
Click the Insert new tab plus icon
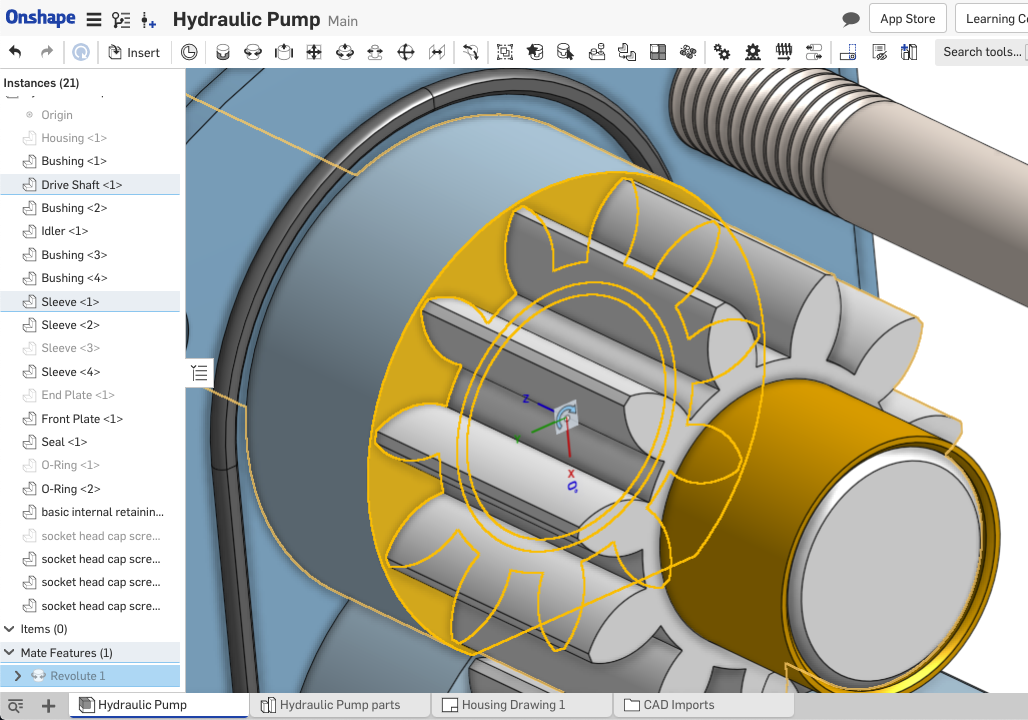click(48, 705)
